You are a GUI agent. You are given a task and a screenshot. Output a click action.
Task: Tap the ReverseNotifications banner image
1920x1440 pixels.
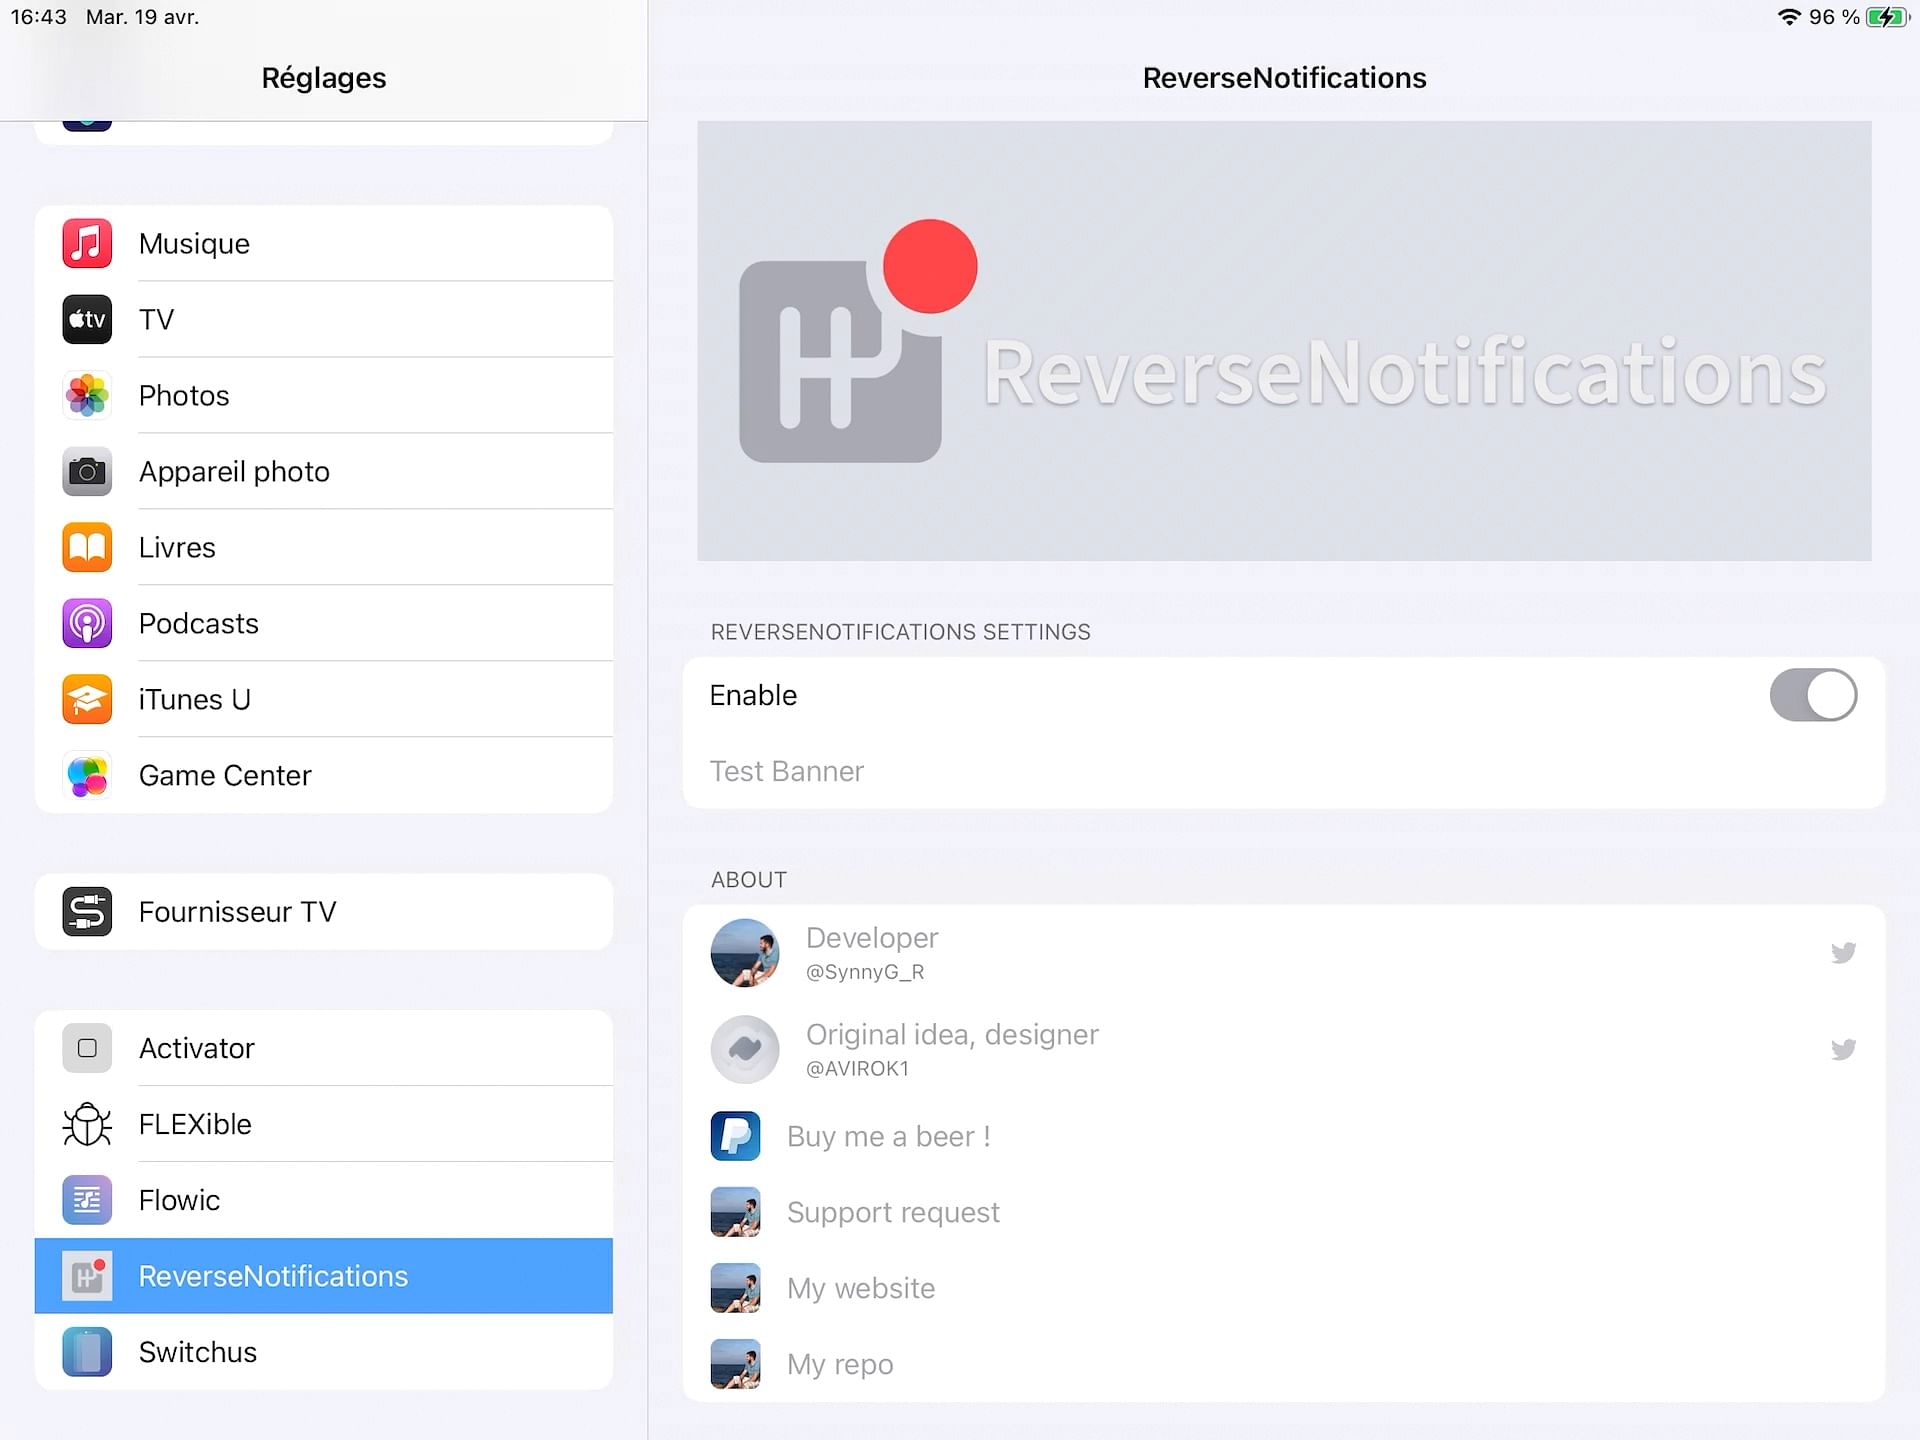(1284, 341)
